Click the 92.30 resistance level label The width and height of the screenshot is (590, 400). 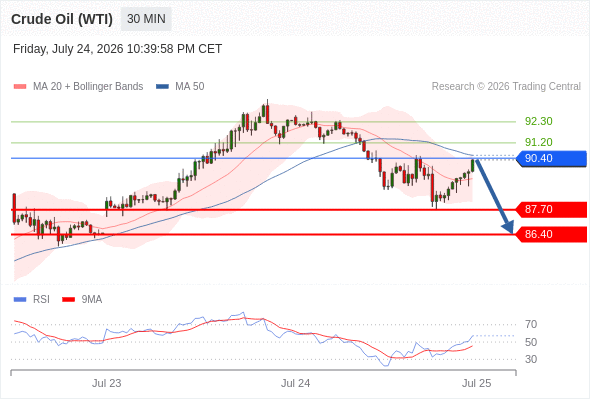(x=539, y=121)
